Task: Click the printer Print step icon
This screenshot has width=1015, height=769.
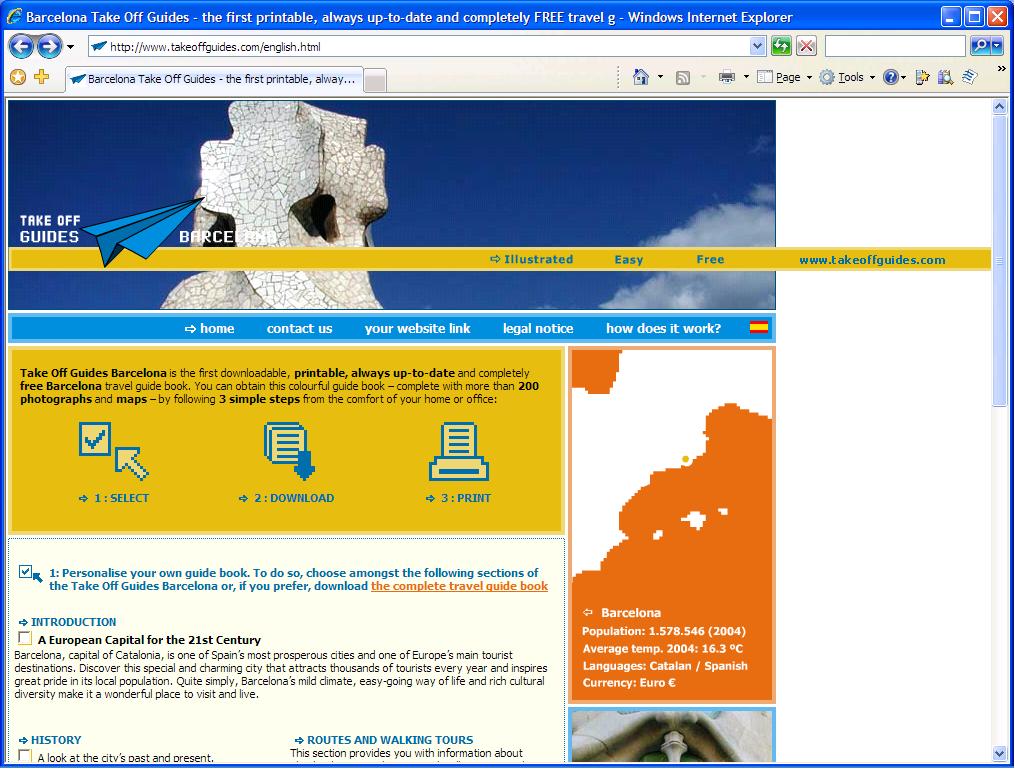Action: [x=458, y=451]
